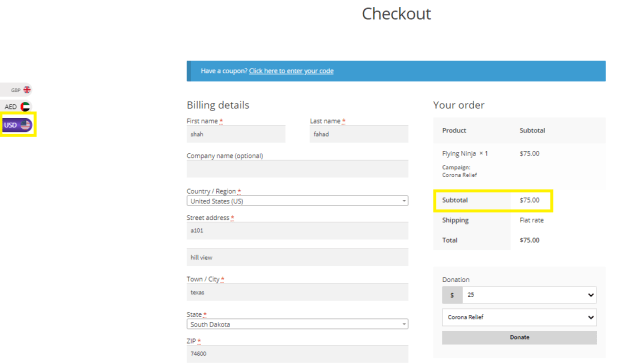Open the State dropdown South Dakota
Viewport: 620px width, 364px height.
click(x=297, y=324)
